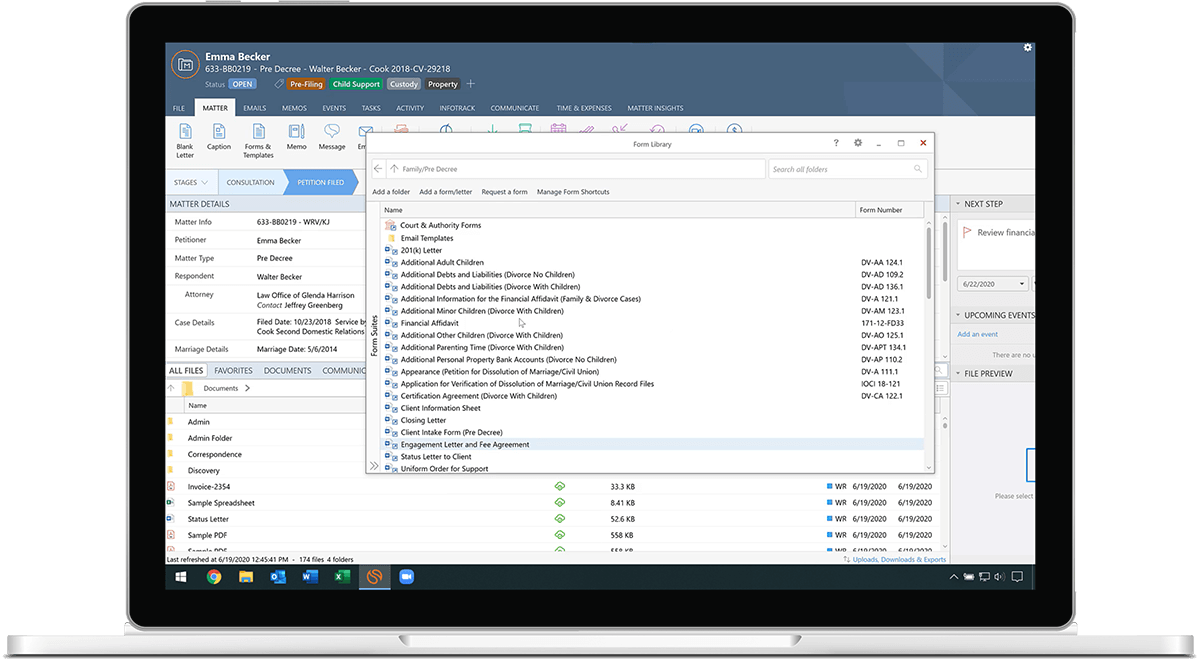
Task: Open the Caption creation tool
Action: point(218,140)
